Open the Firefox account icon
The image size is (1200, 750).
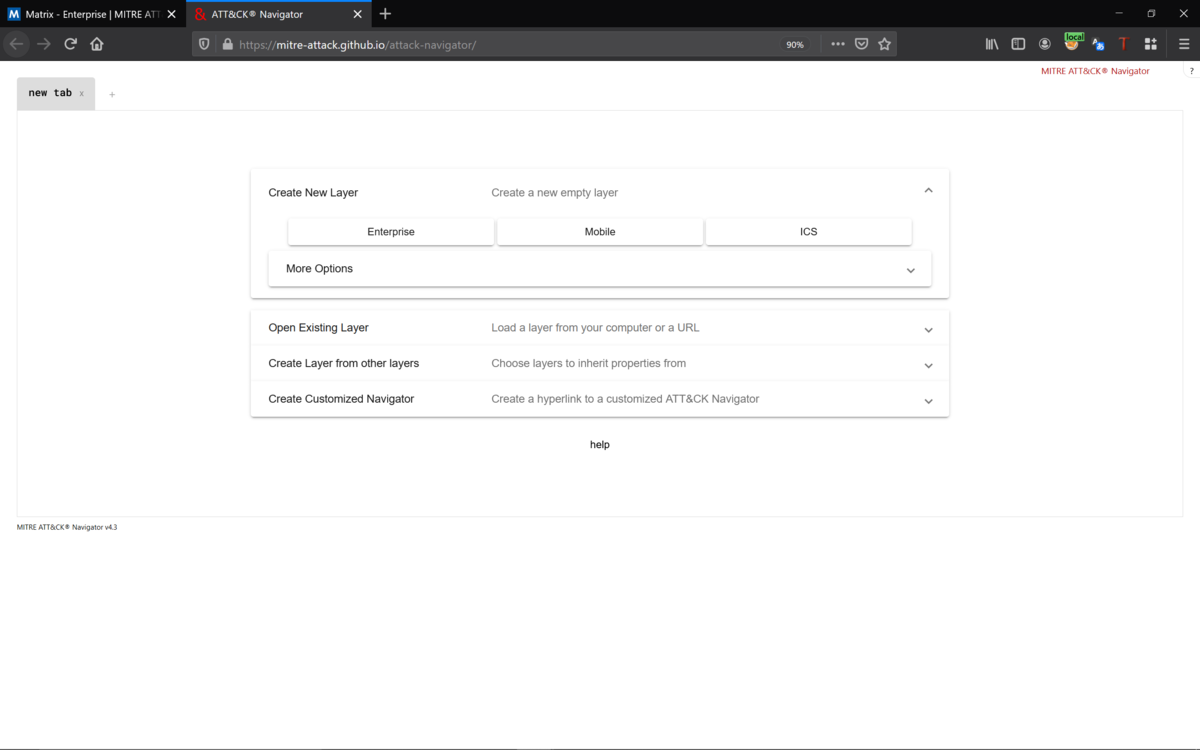point(1045,44)
